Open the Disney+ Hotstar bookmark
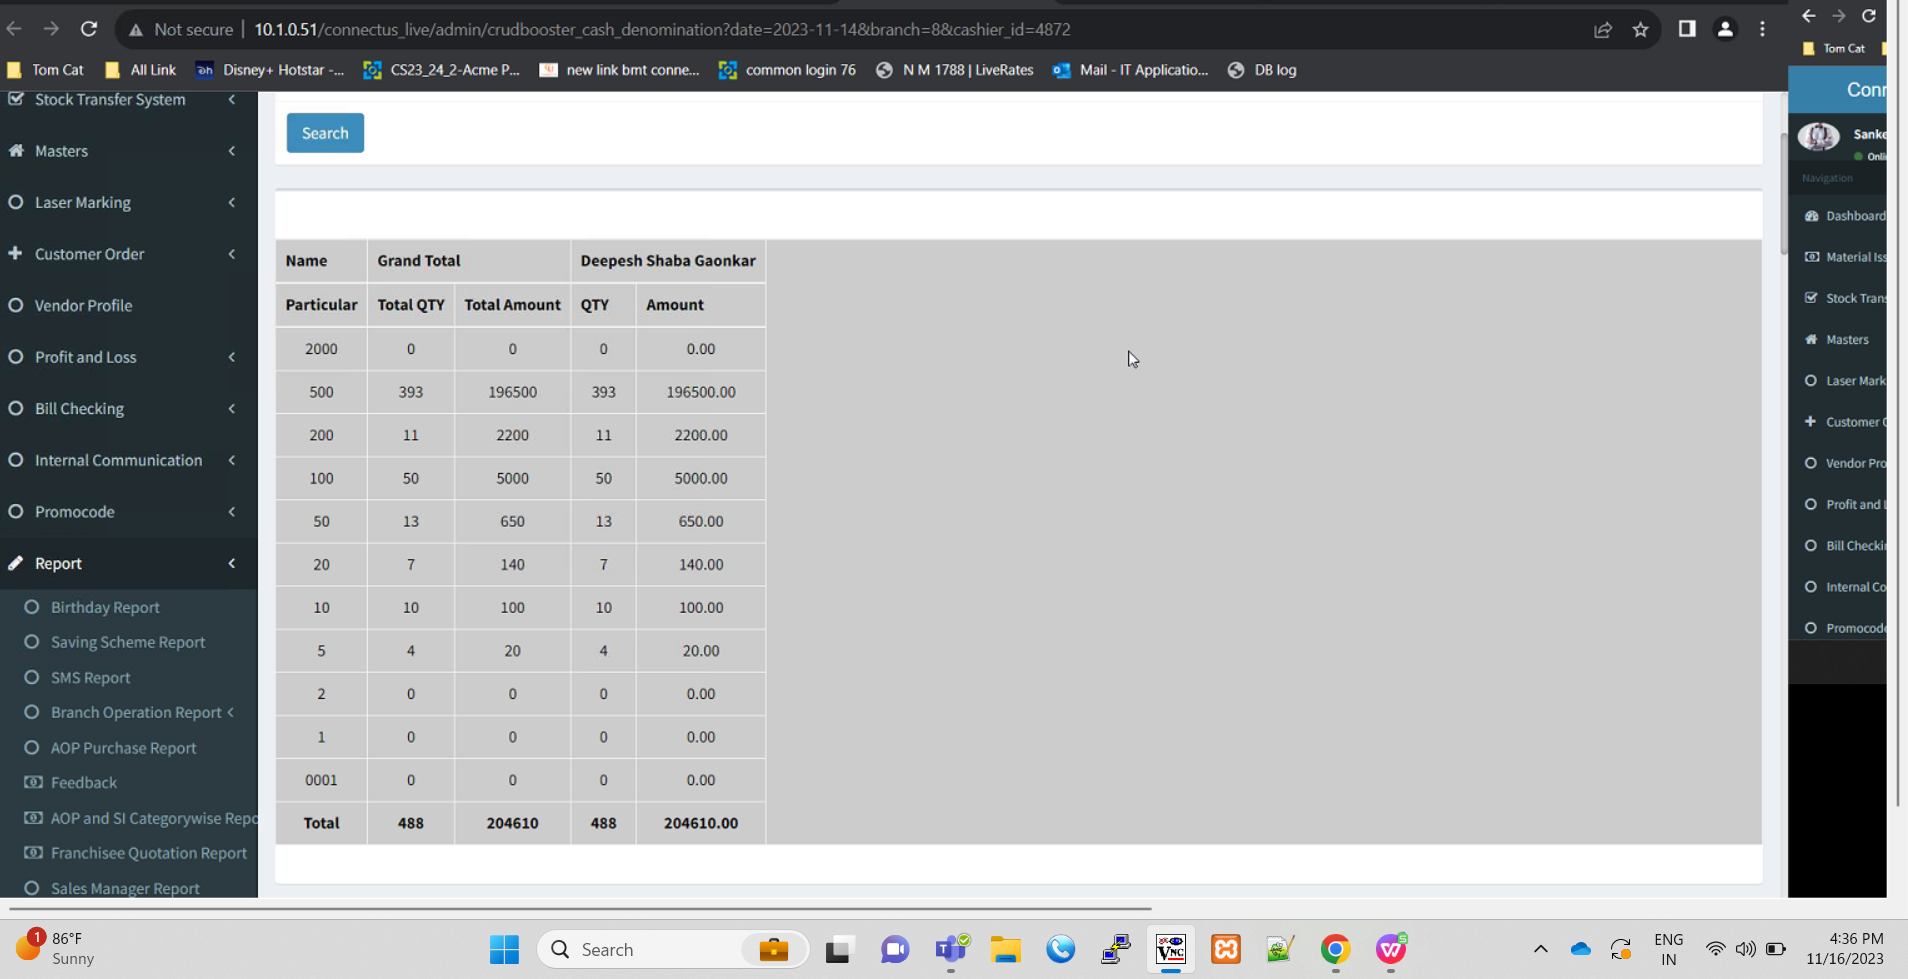Viewport: 1908px width, 979px height. (x=271, y=70)
